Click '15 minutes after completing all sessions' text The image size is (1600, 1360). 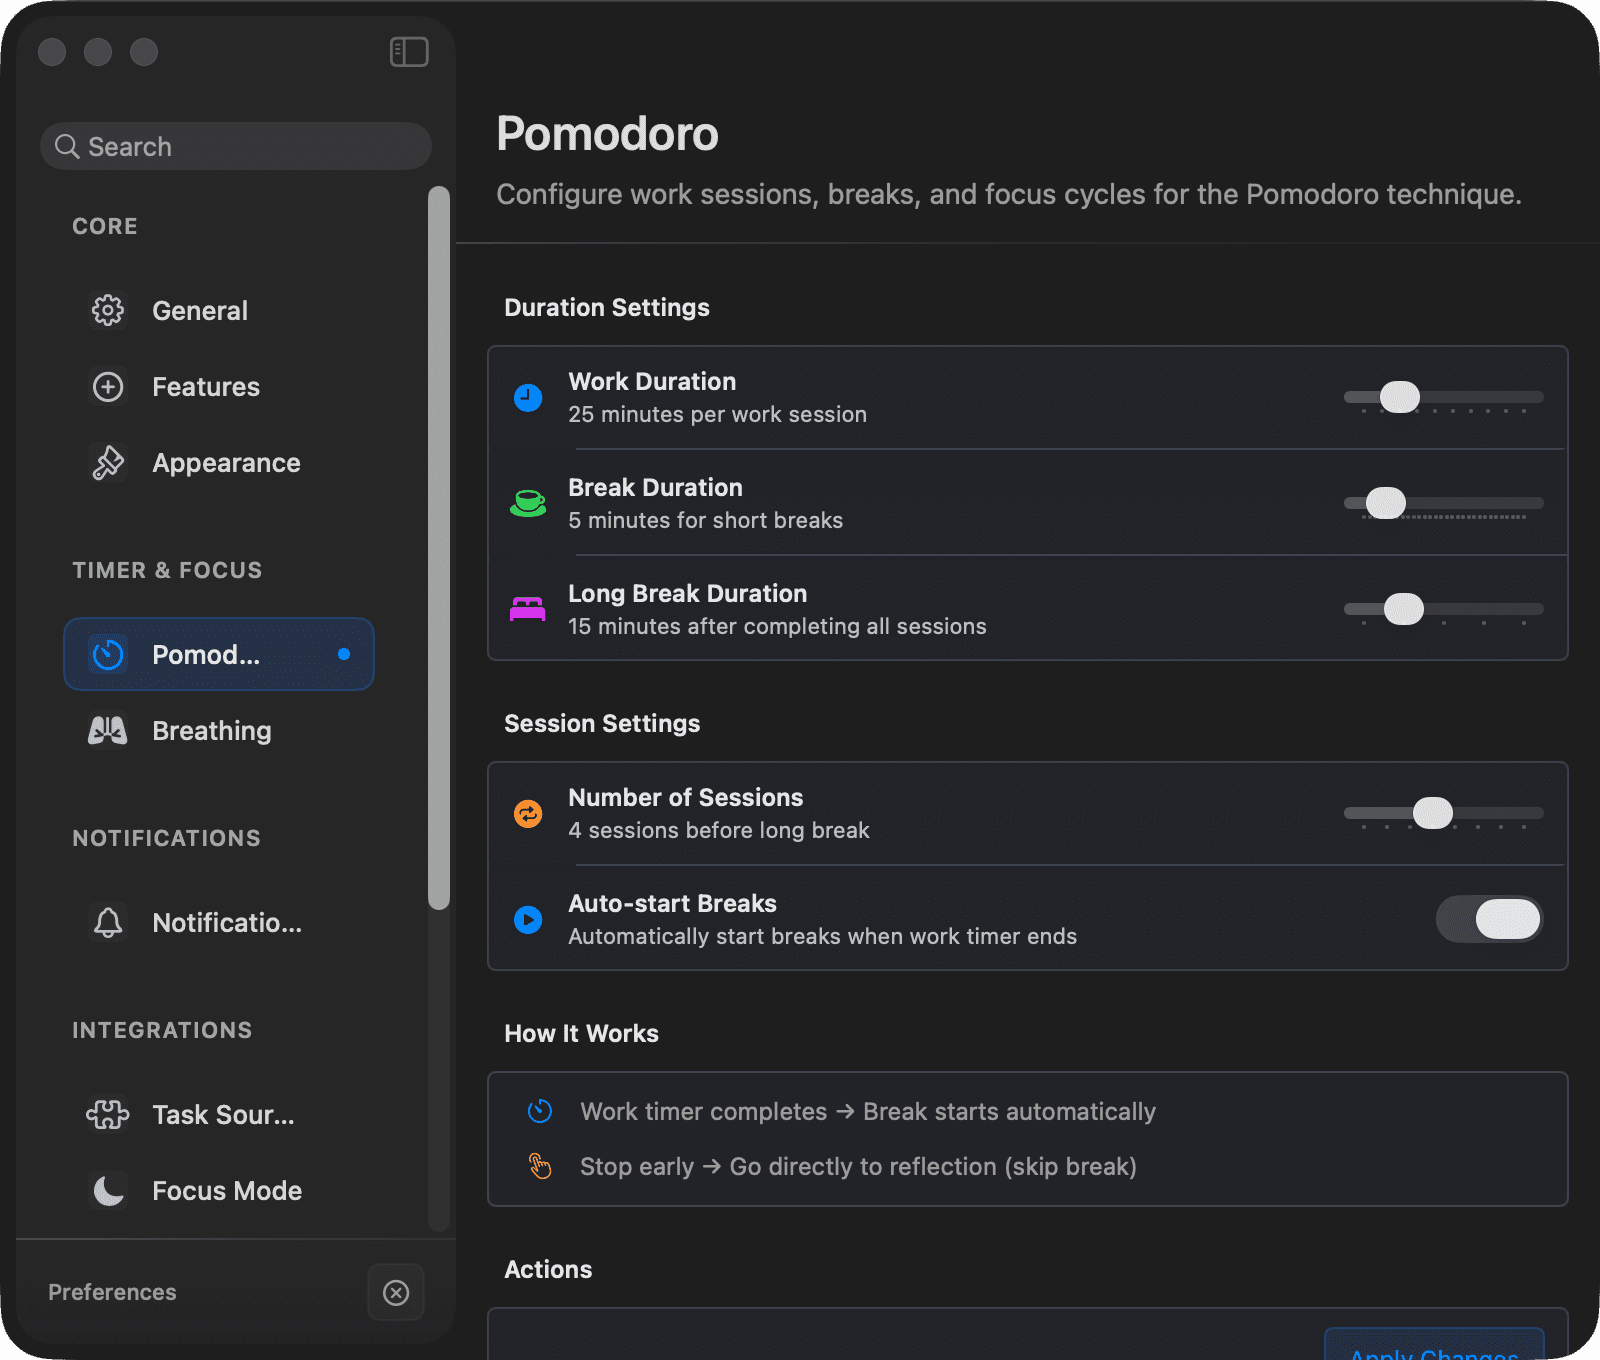[777, 626]
